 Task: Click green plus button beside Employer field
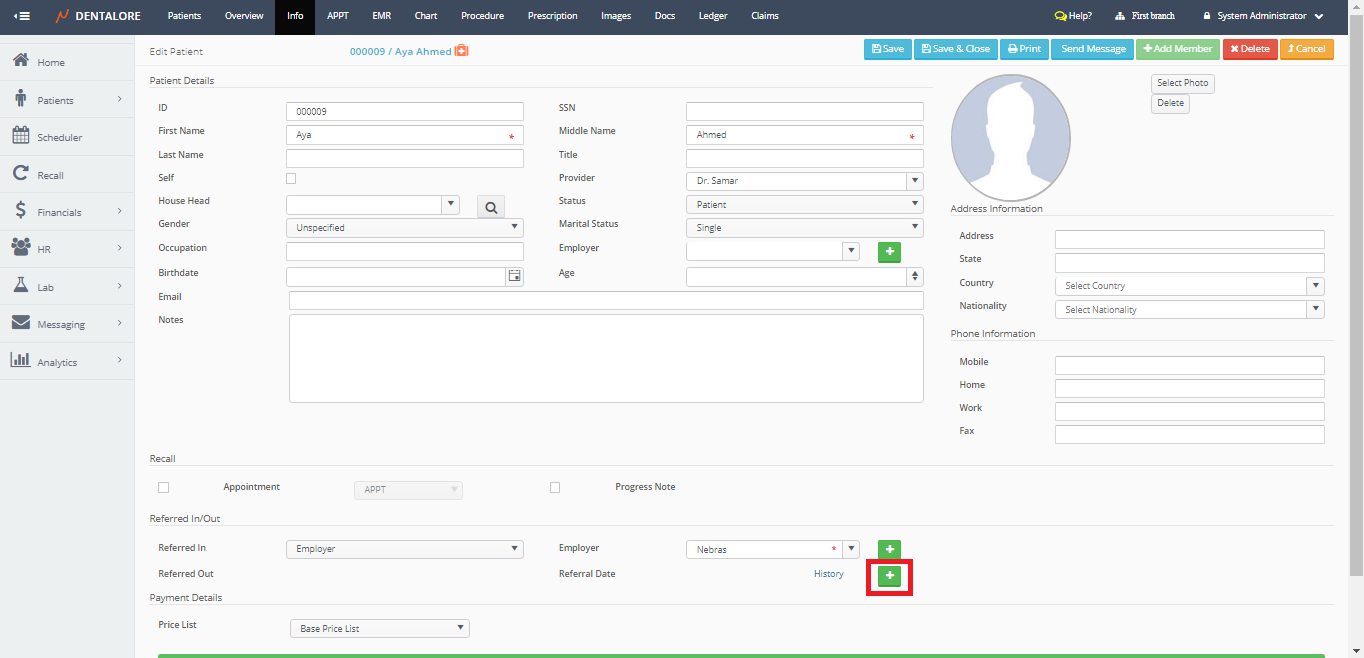[x=889, y=252]
